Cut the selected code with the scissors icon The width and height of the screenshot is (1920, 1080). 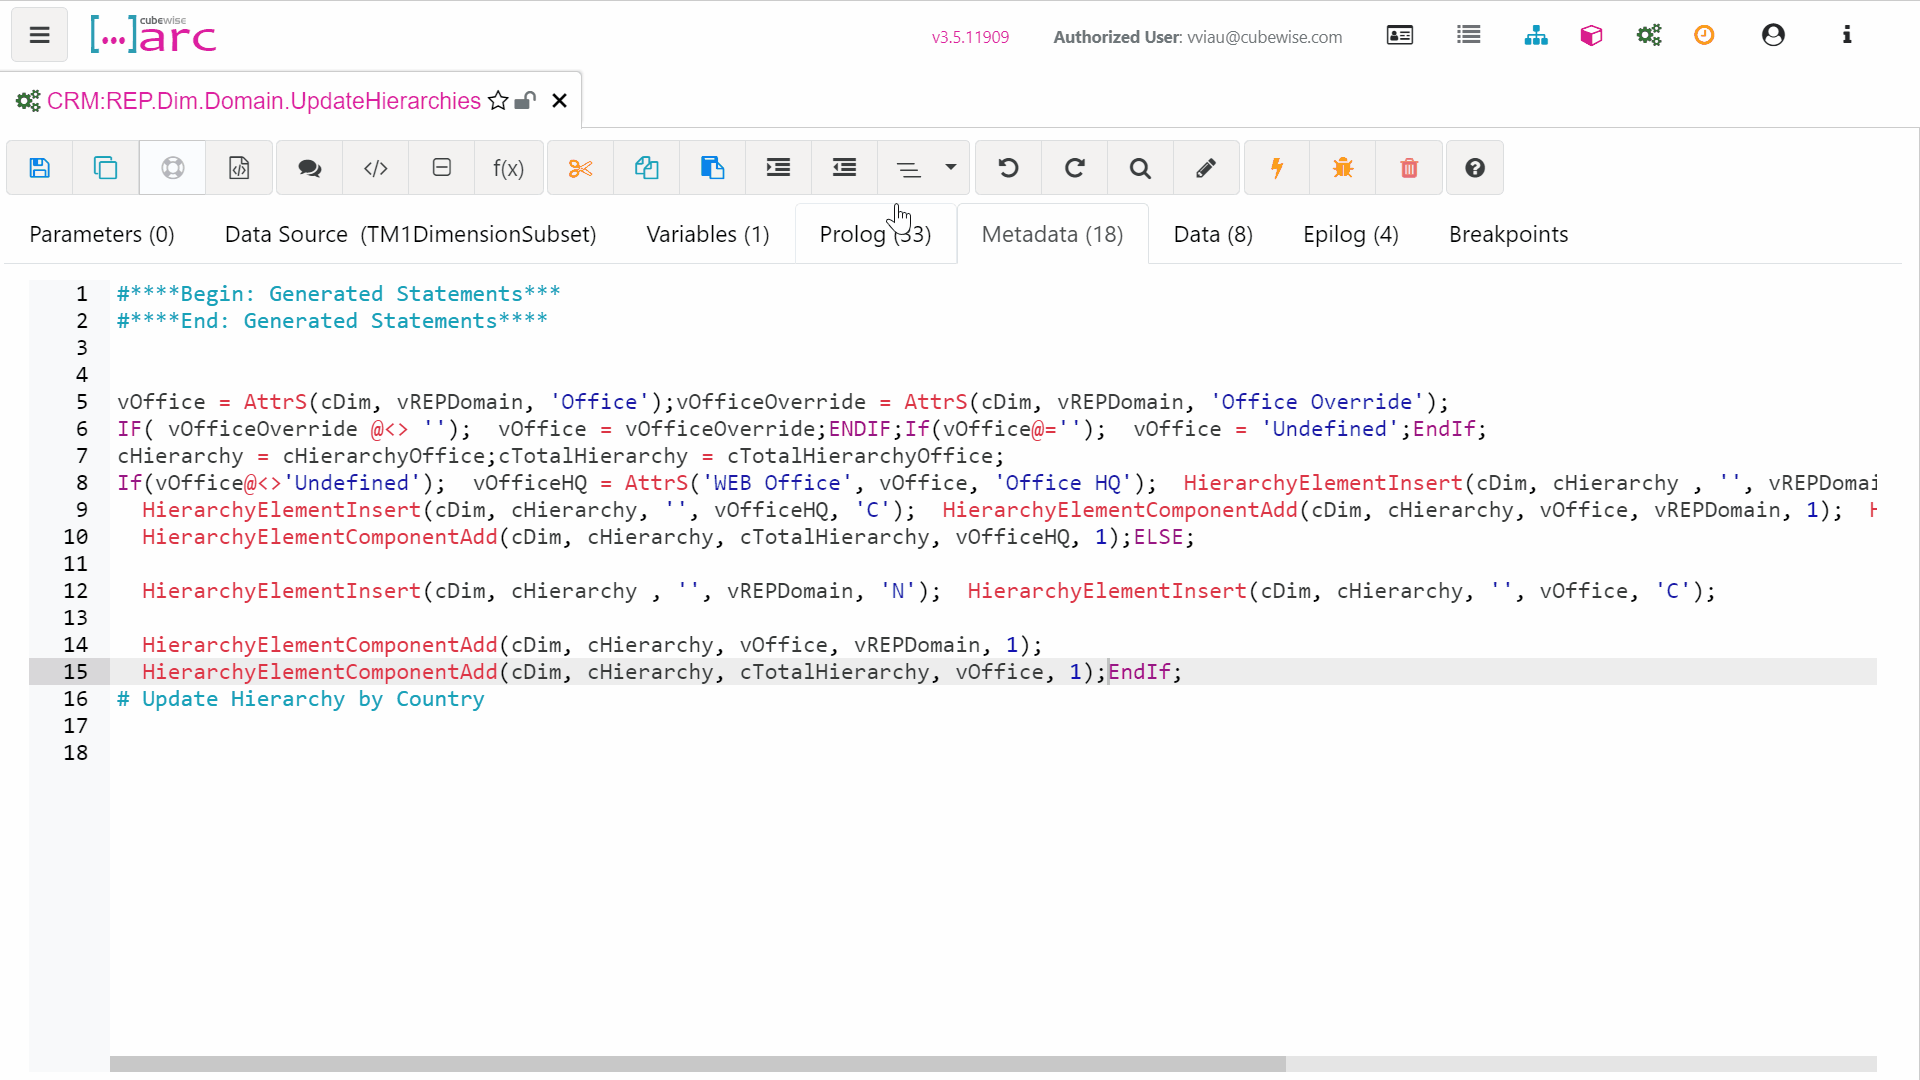pos(580,167)
